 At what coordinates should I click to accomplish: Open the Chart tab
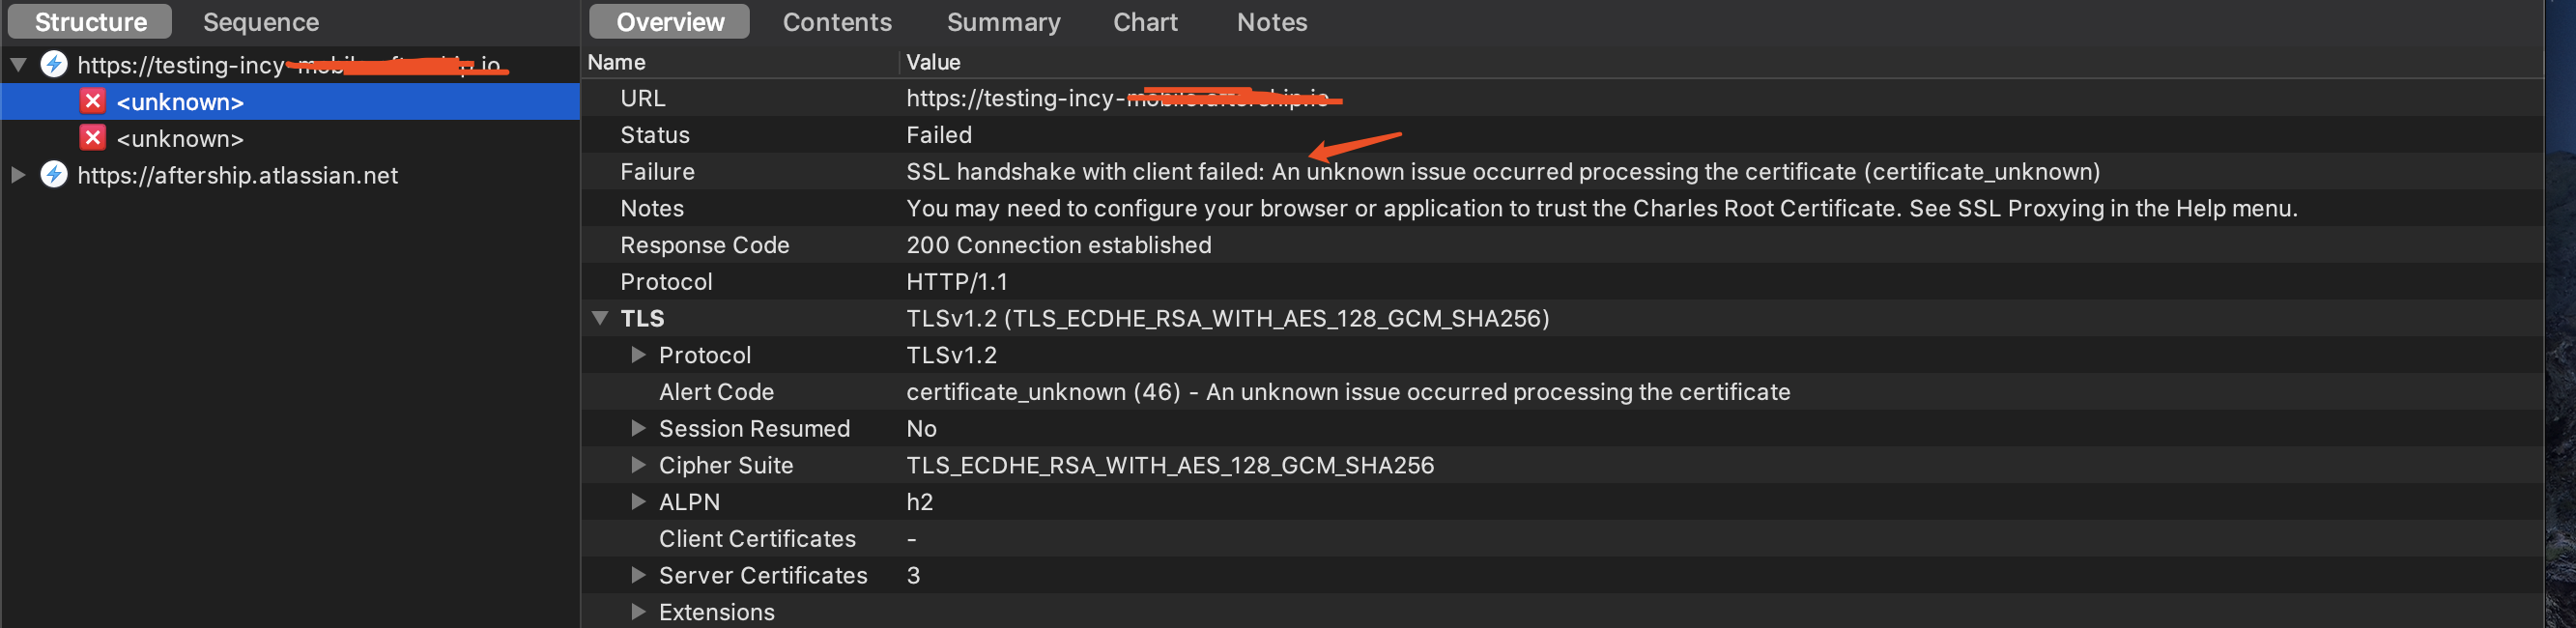(x=1145, y=22)
